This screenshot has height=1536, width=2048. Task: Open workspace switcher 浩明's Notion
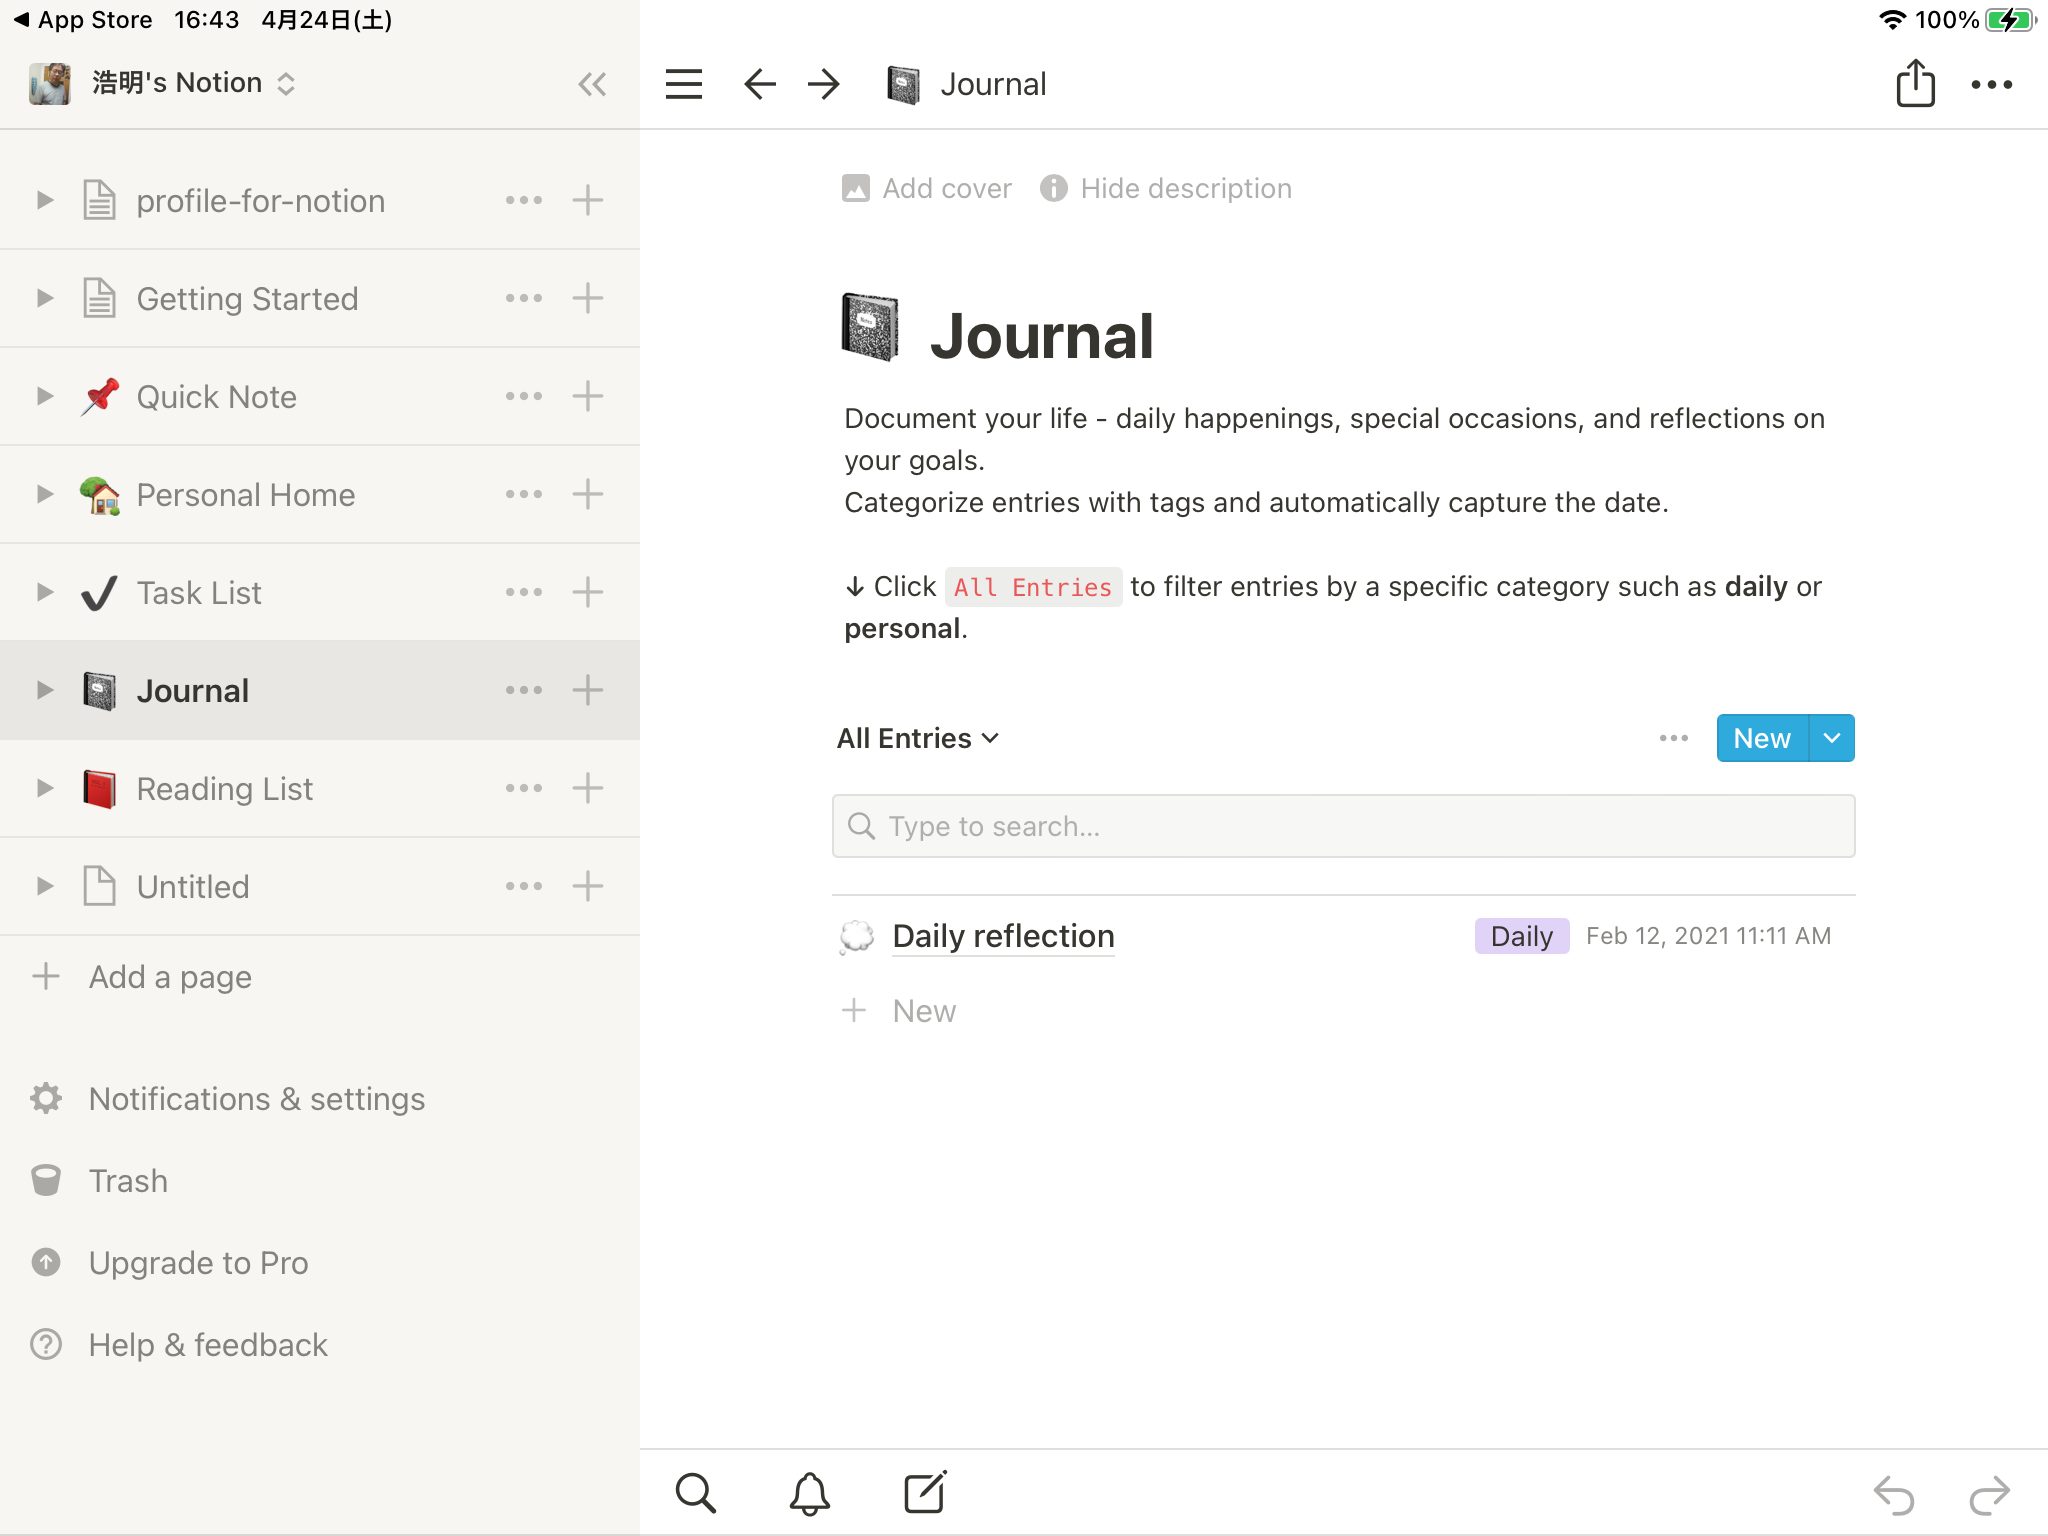(162, 83)
